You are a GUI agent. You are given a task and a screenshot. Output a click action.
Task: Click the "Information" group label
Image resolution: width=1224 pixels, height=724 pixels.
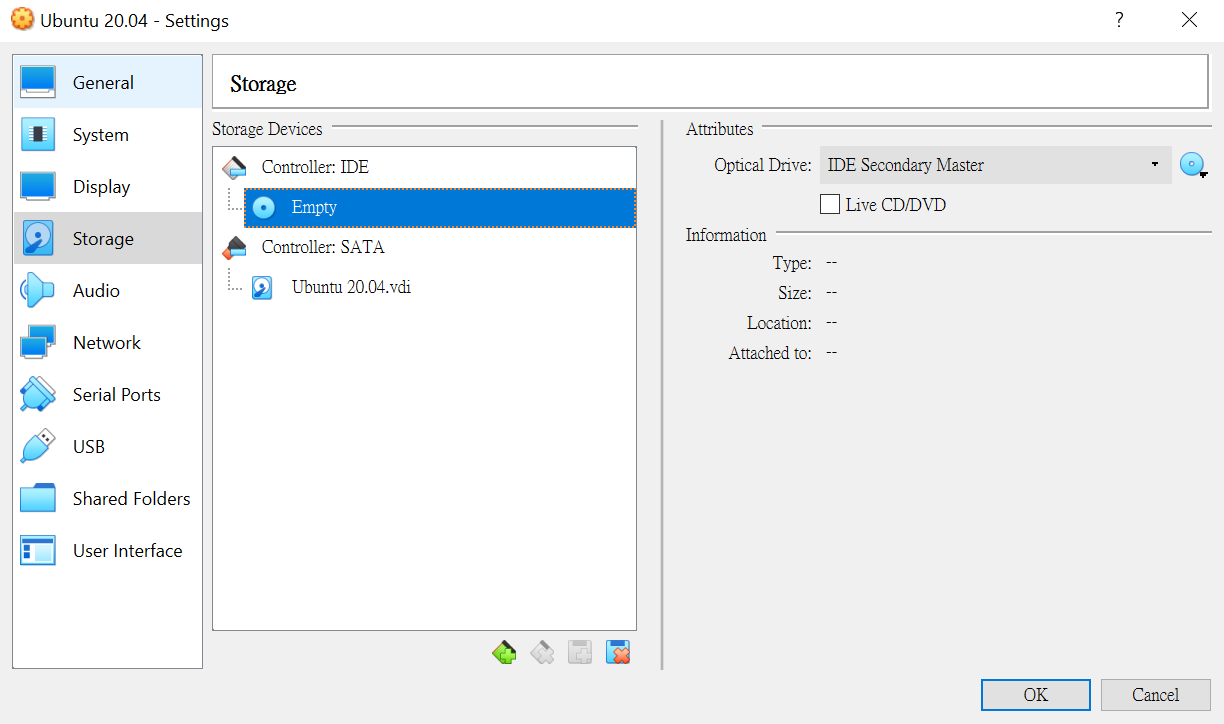[726, 235]
